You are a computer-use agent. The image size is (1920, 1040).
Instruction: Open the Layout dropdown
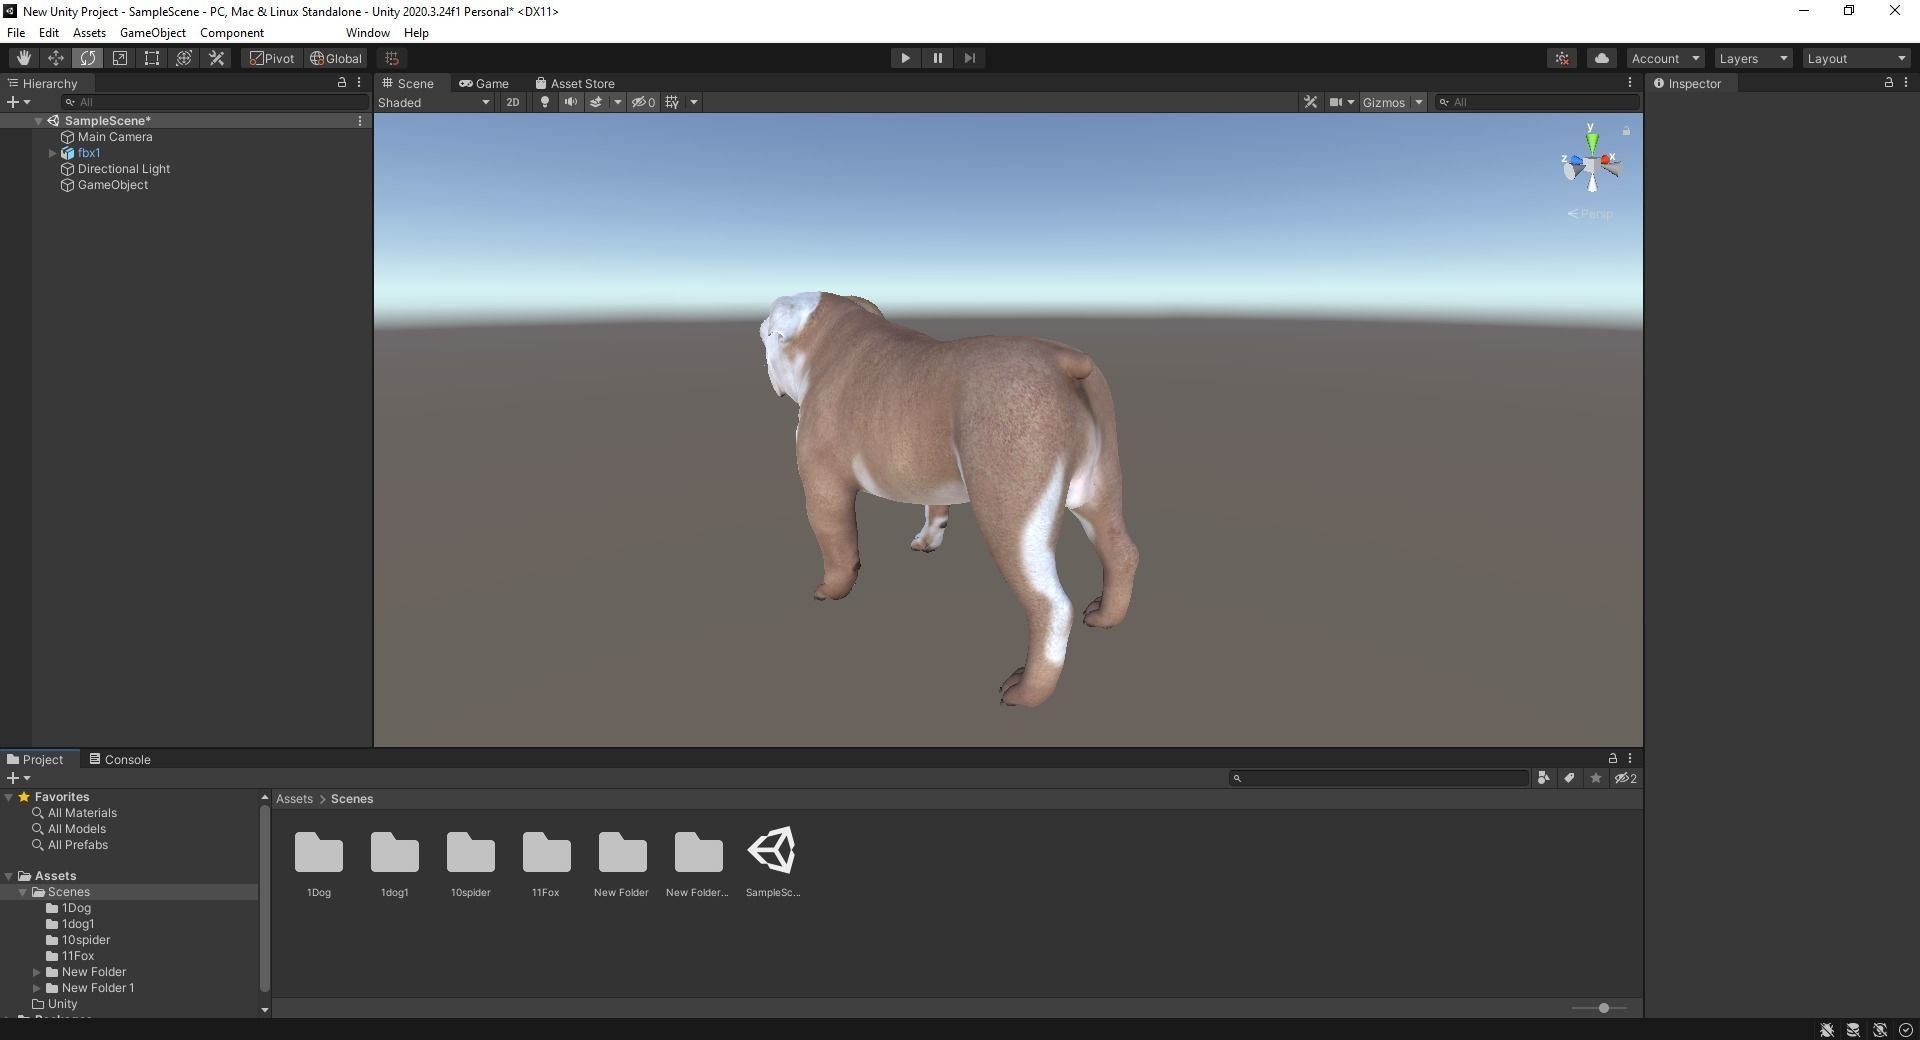click(x=1857, y=58)
